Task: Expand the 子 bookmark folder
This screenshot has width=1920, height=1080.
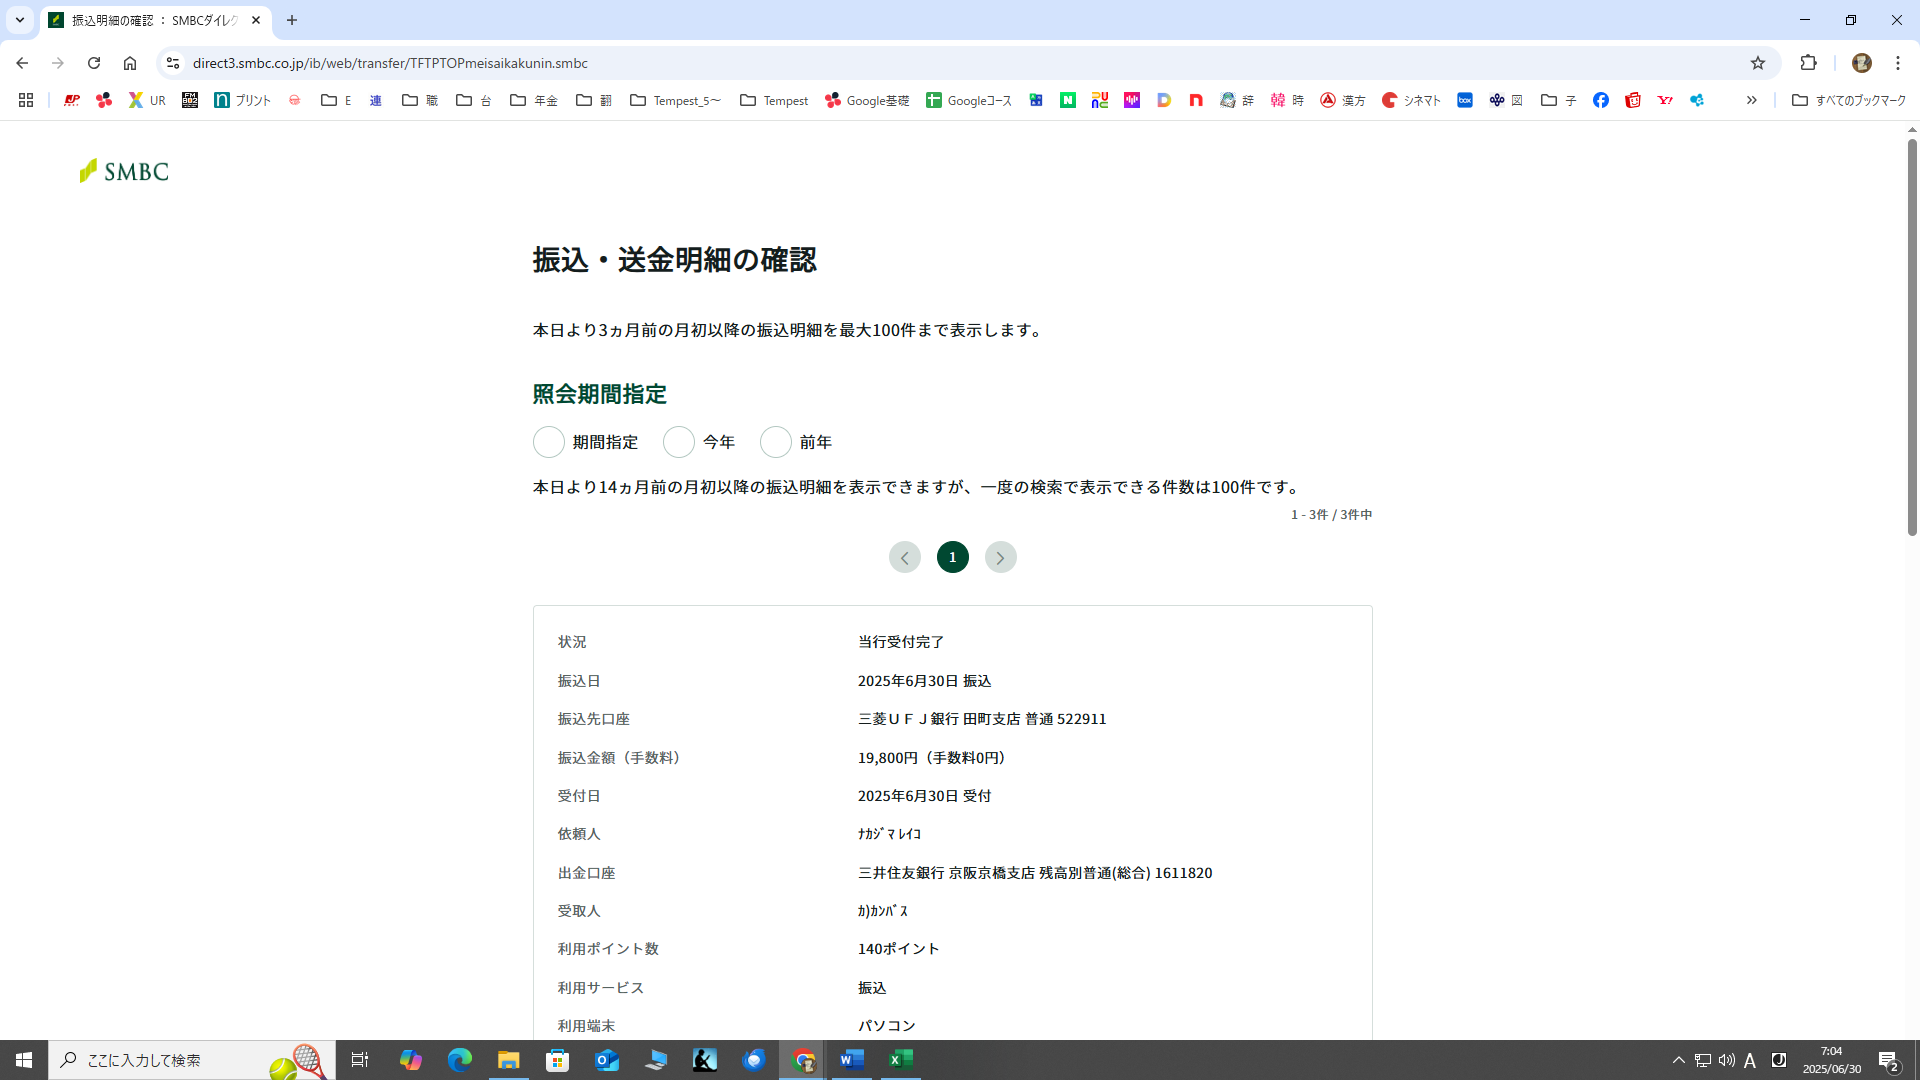Action: 1558,100
